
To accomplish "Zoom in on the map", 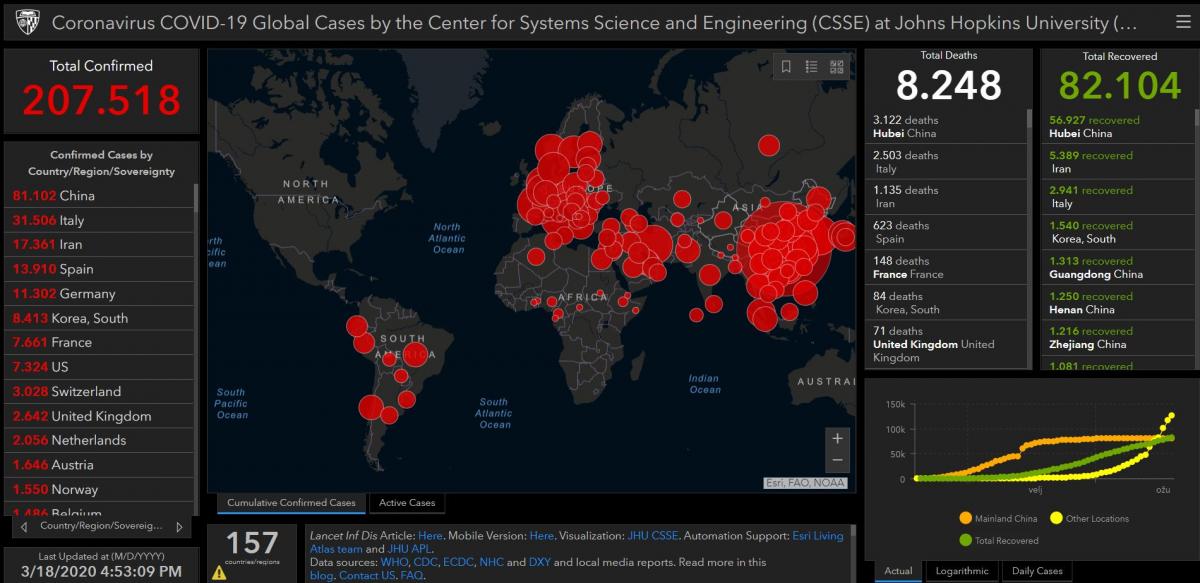I will pos(837,438).
